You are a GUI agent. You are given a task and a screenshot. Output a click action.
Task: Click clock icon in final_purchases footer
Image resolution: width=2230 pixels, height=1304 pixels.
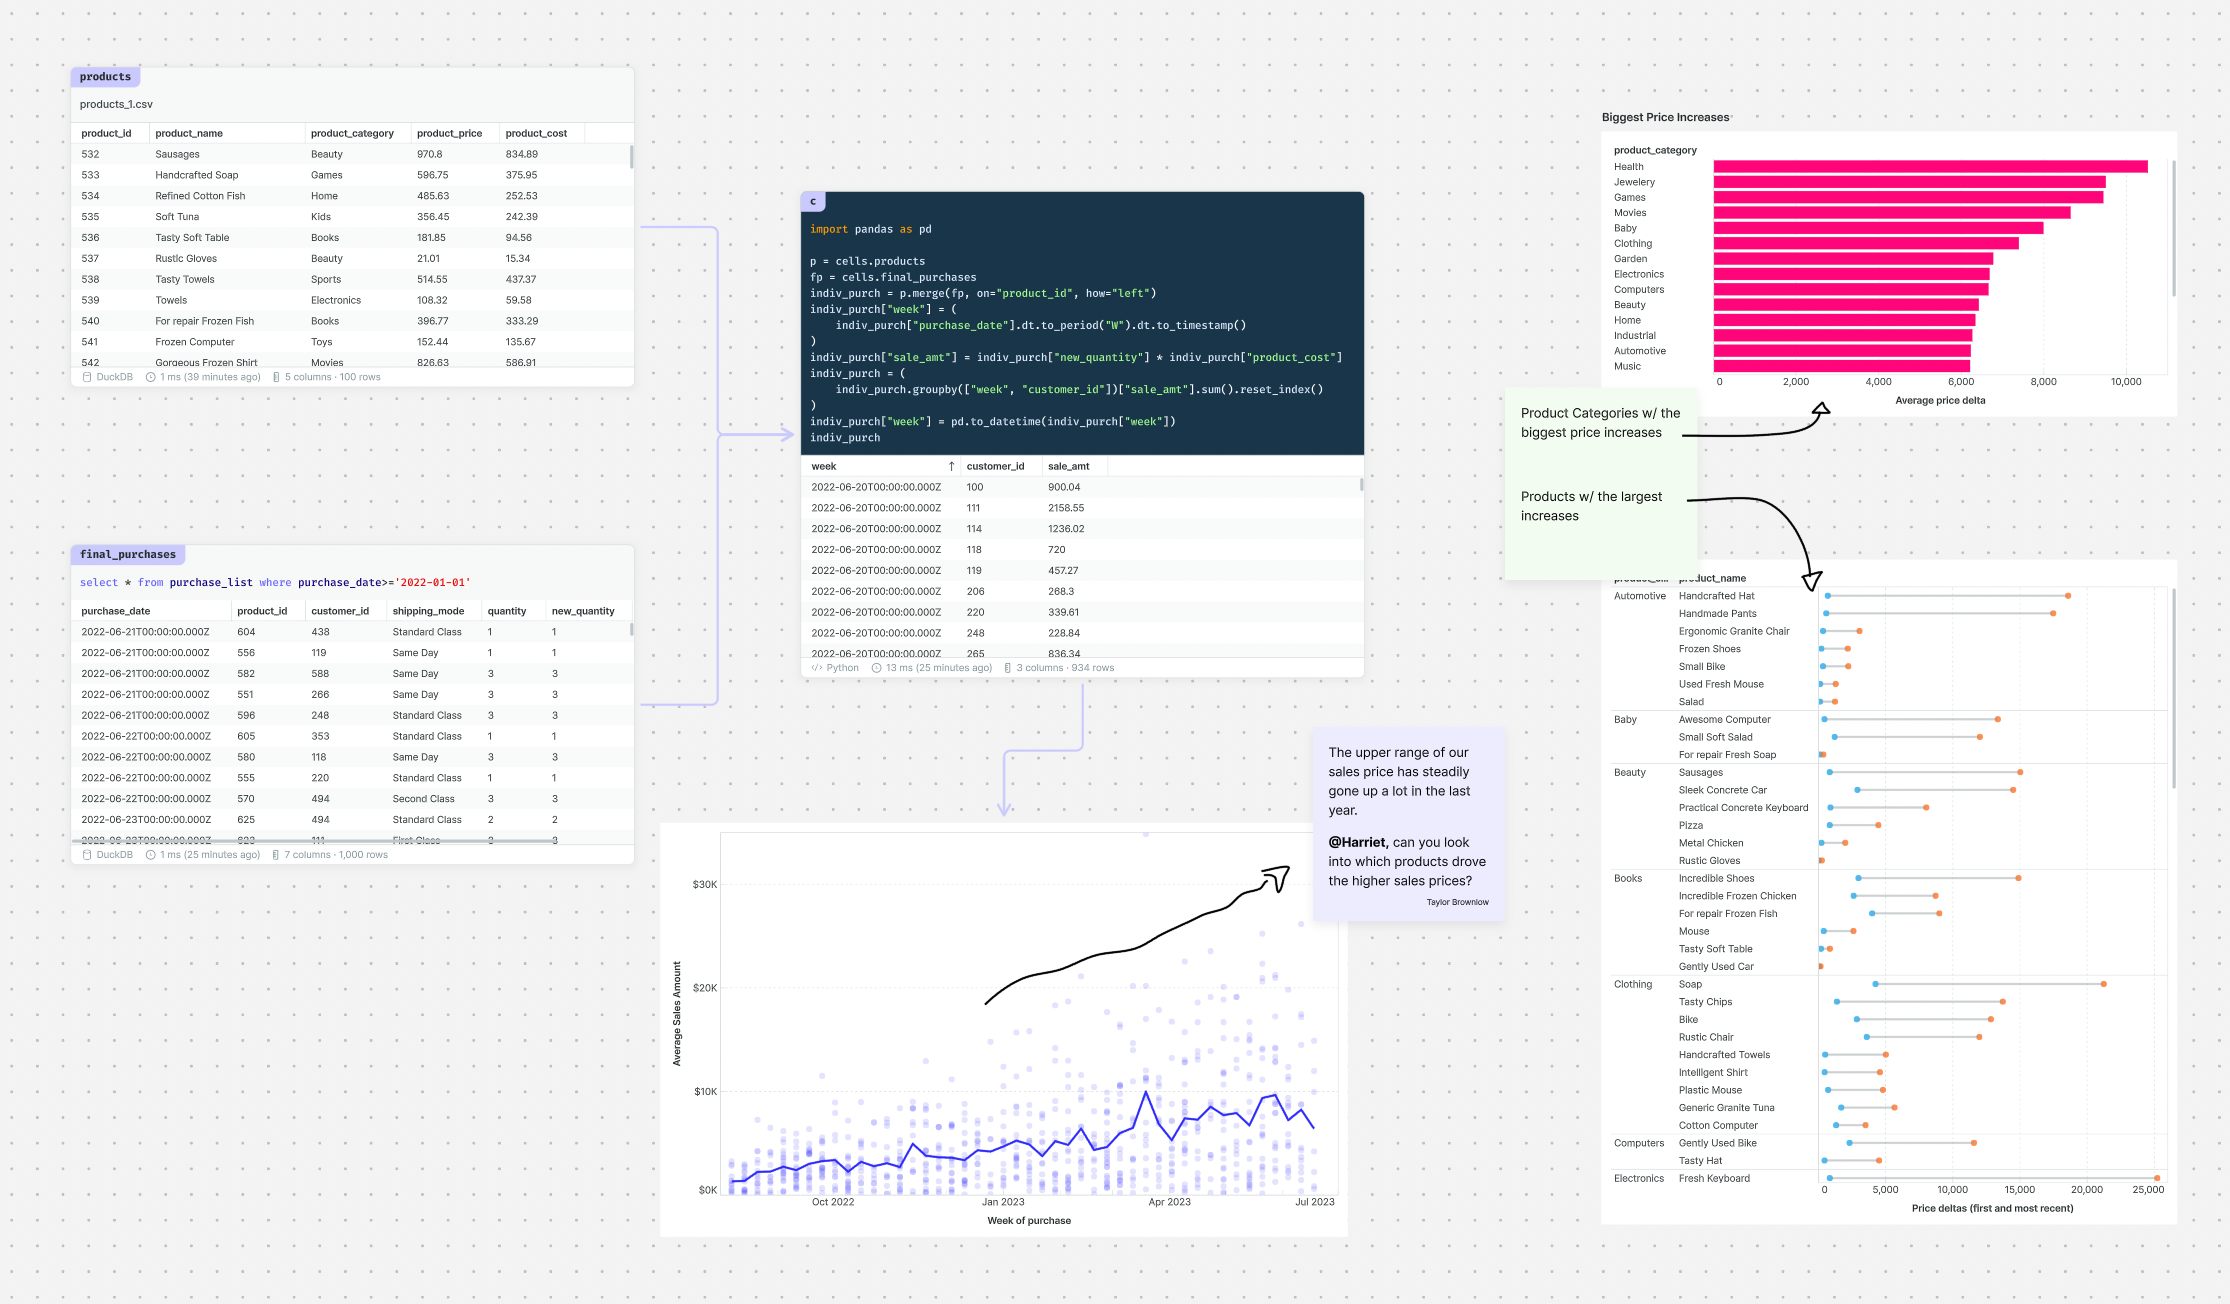[x=151, y=855]
